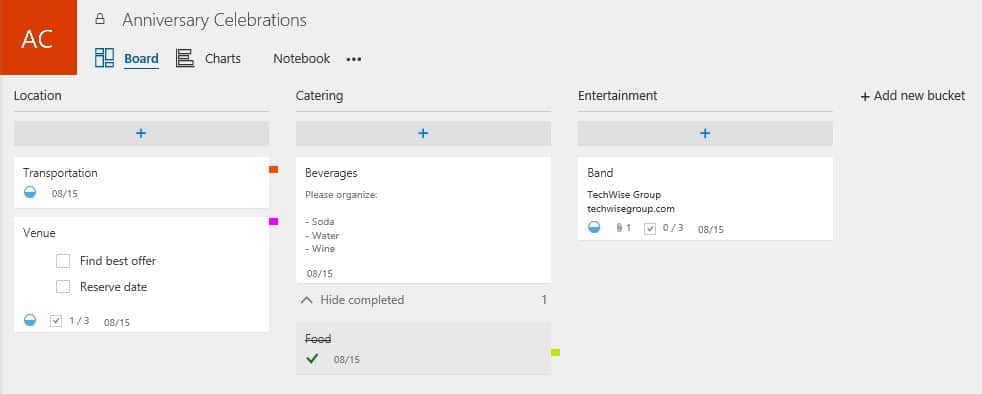
Task: Click the in-progress icon on Transportation task
Action: 30,192
